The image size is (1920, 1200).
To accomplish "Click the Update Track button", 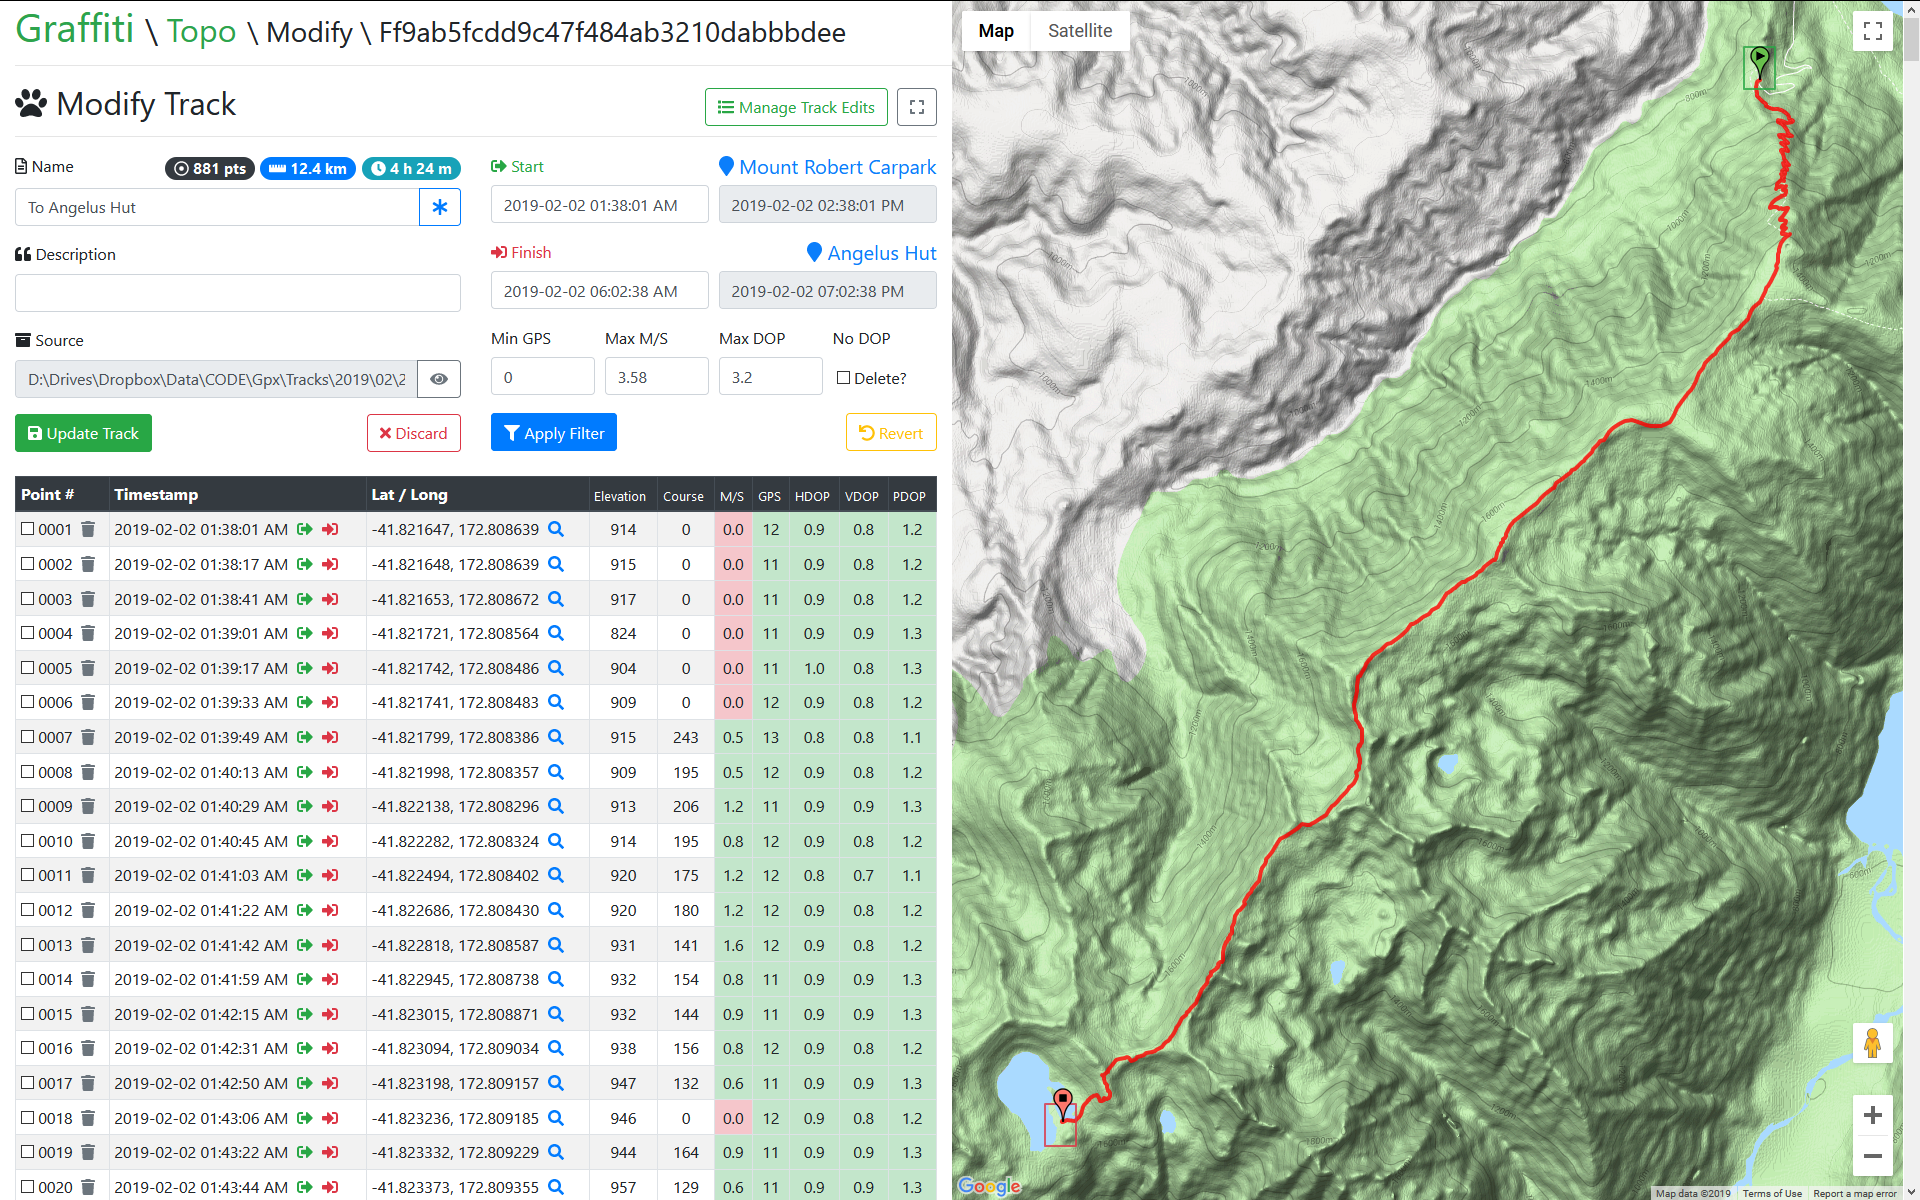I will pyautogui.click(x=83, y=433).
